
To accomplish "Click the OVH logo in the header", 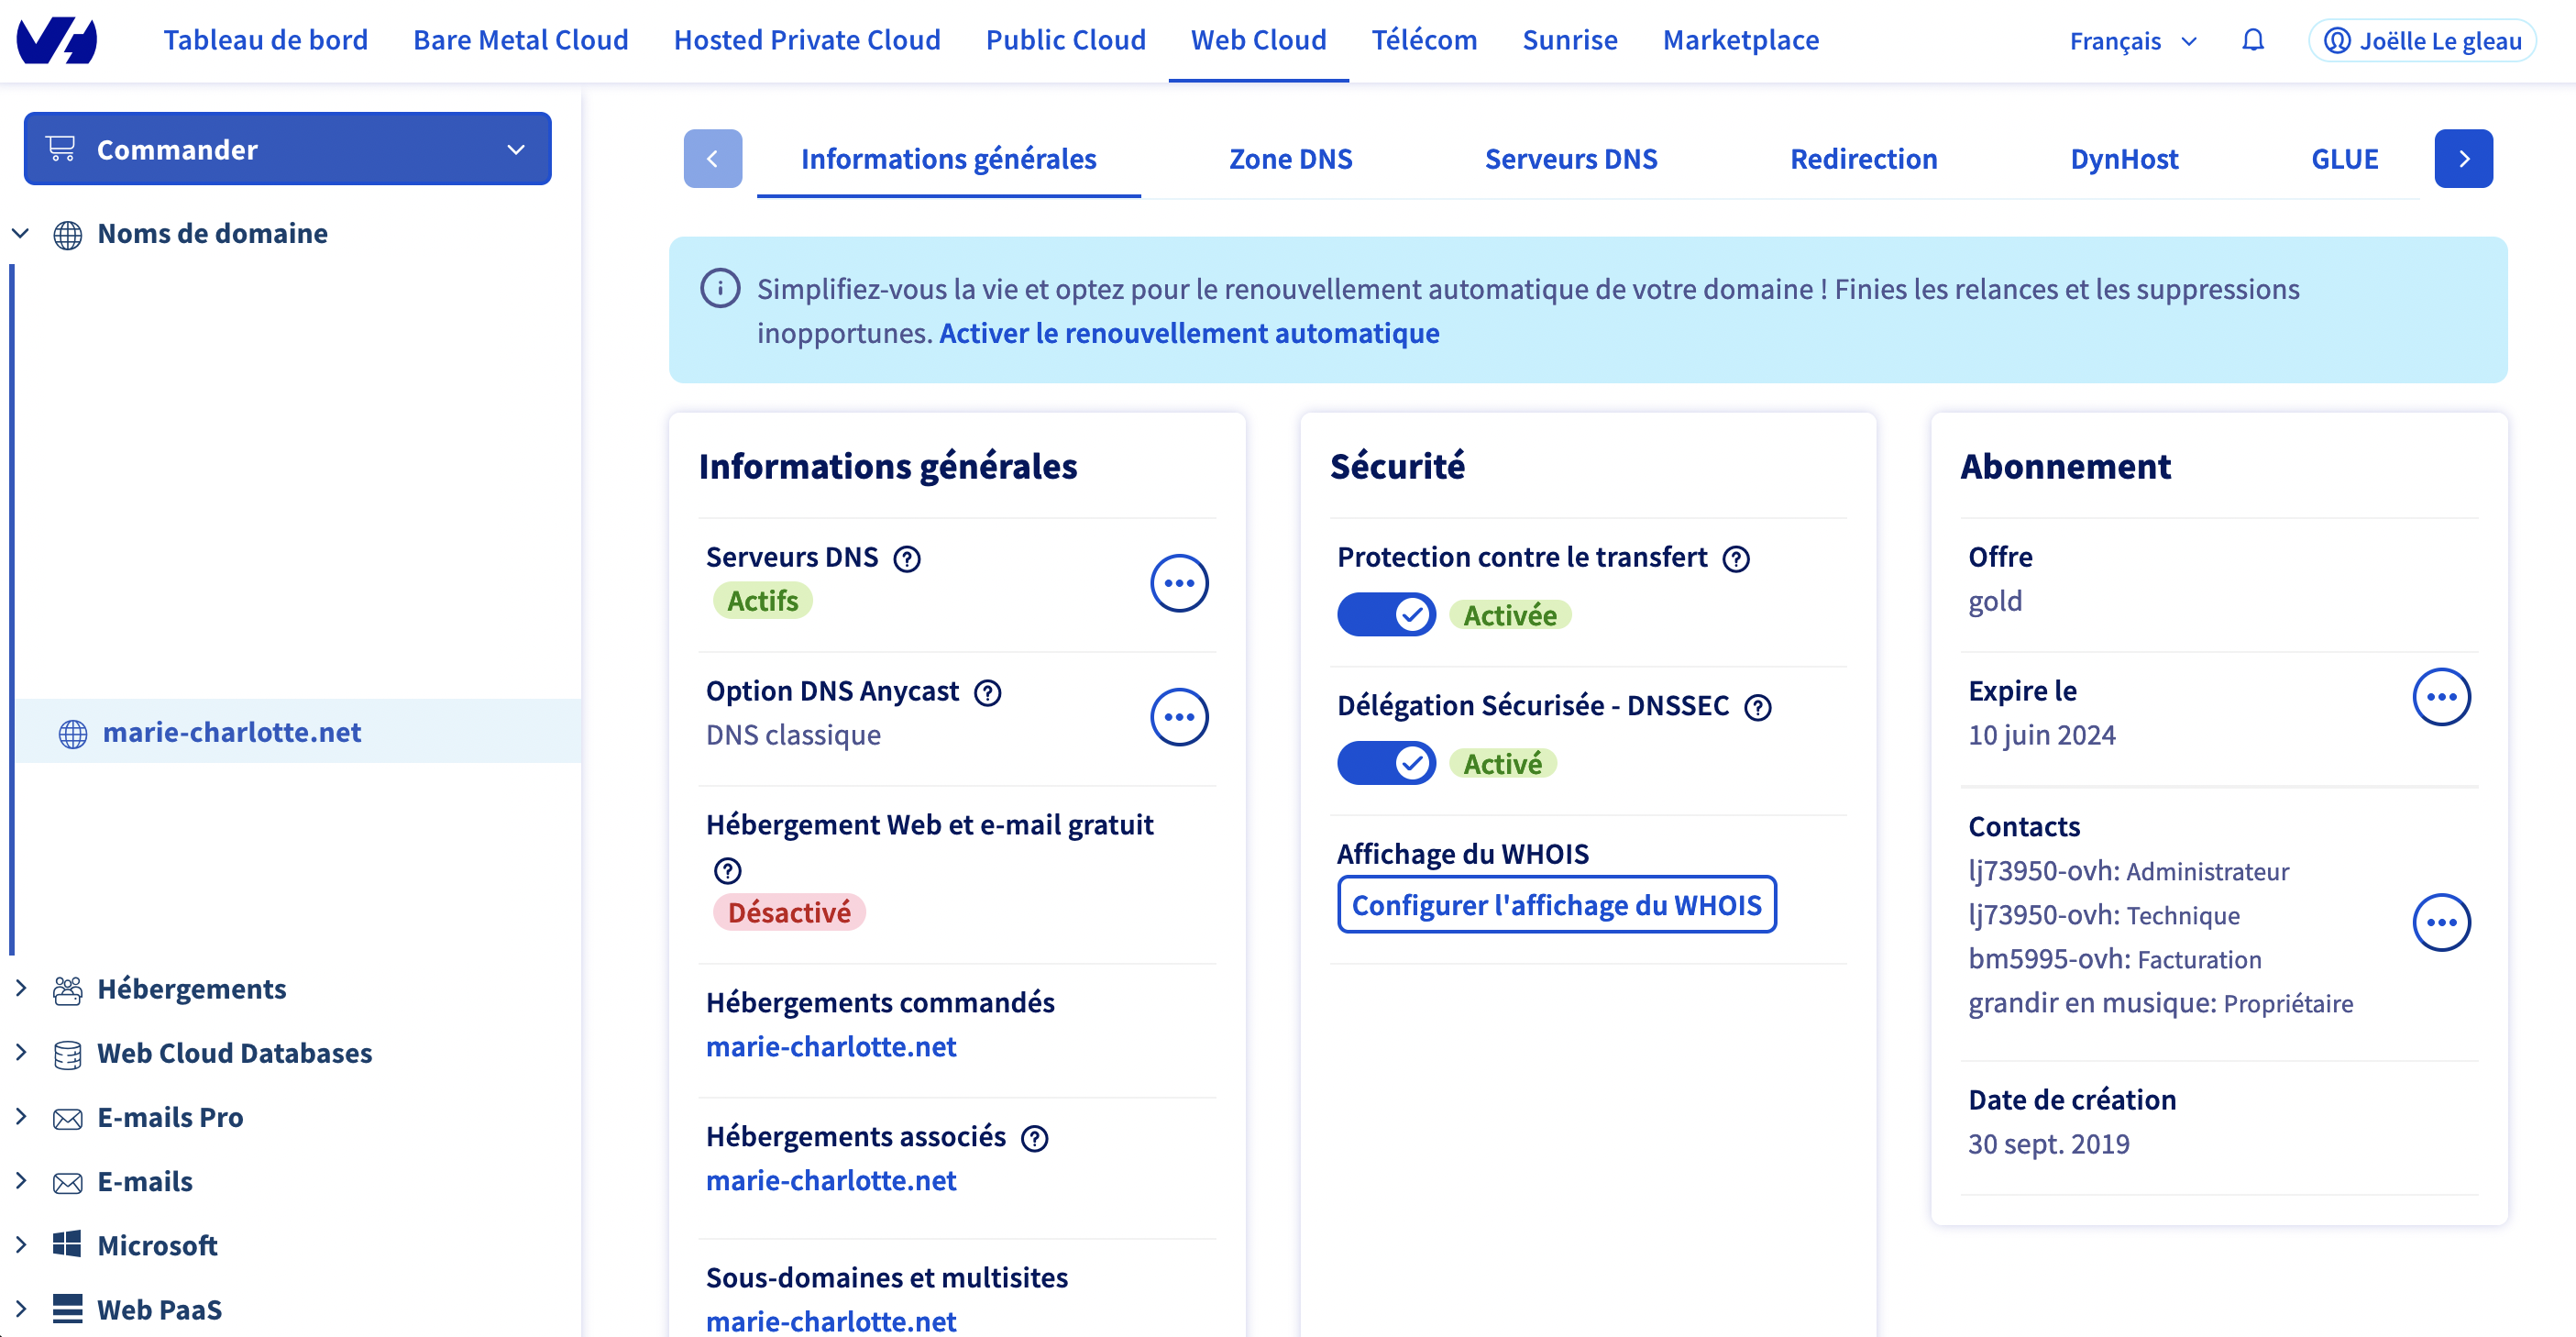I will [x=57, y=40].
